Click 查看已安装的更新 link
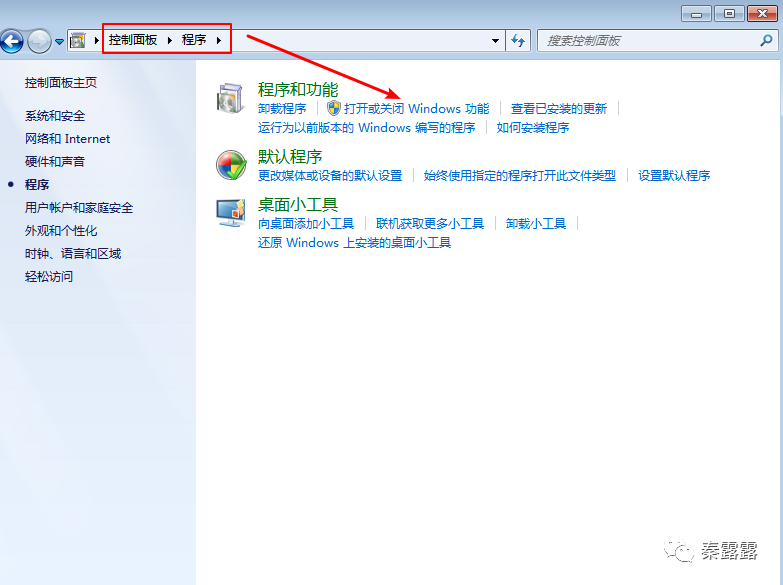The image size is (783, 585). [x=559, y=109]
